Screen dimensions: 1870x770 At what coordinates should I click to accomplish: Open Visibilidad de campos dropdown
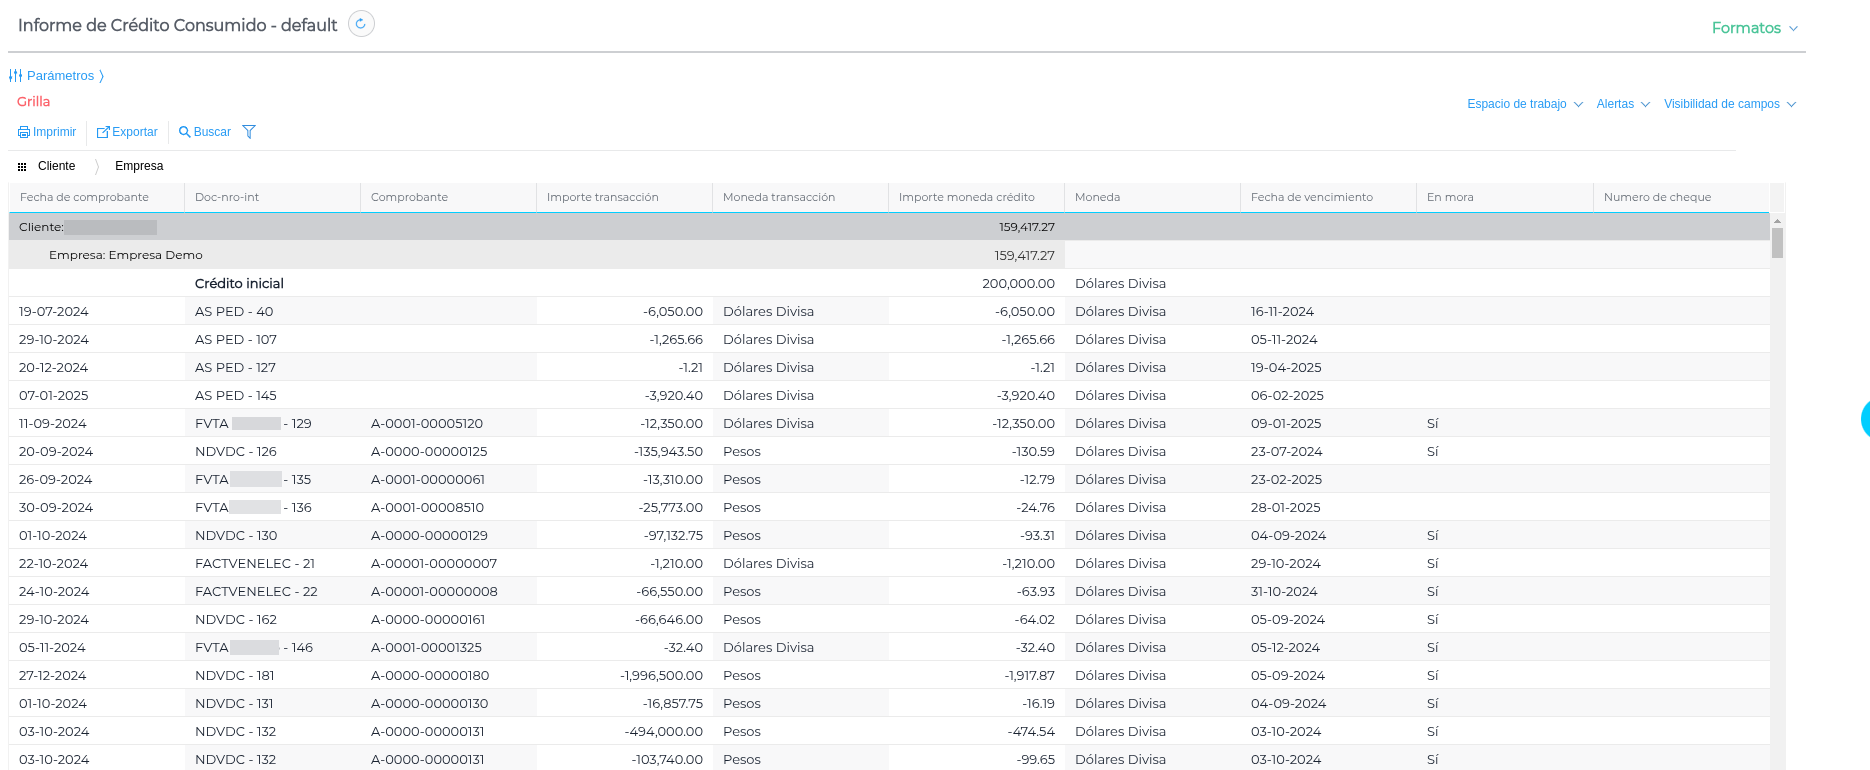pyautogui.click(x=1729, y=104)
